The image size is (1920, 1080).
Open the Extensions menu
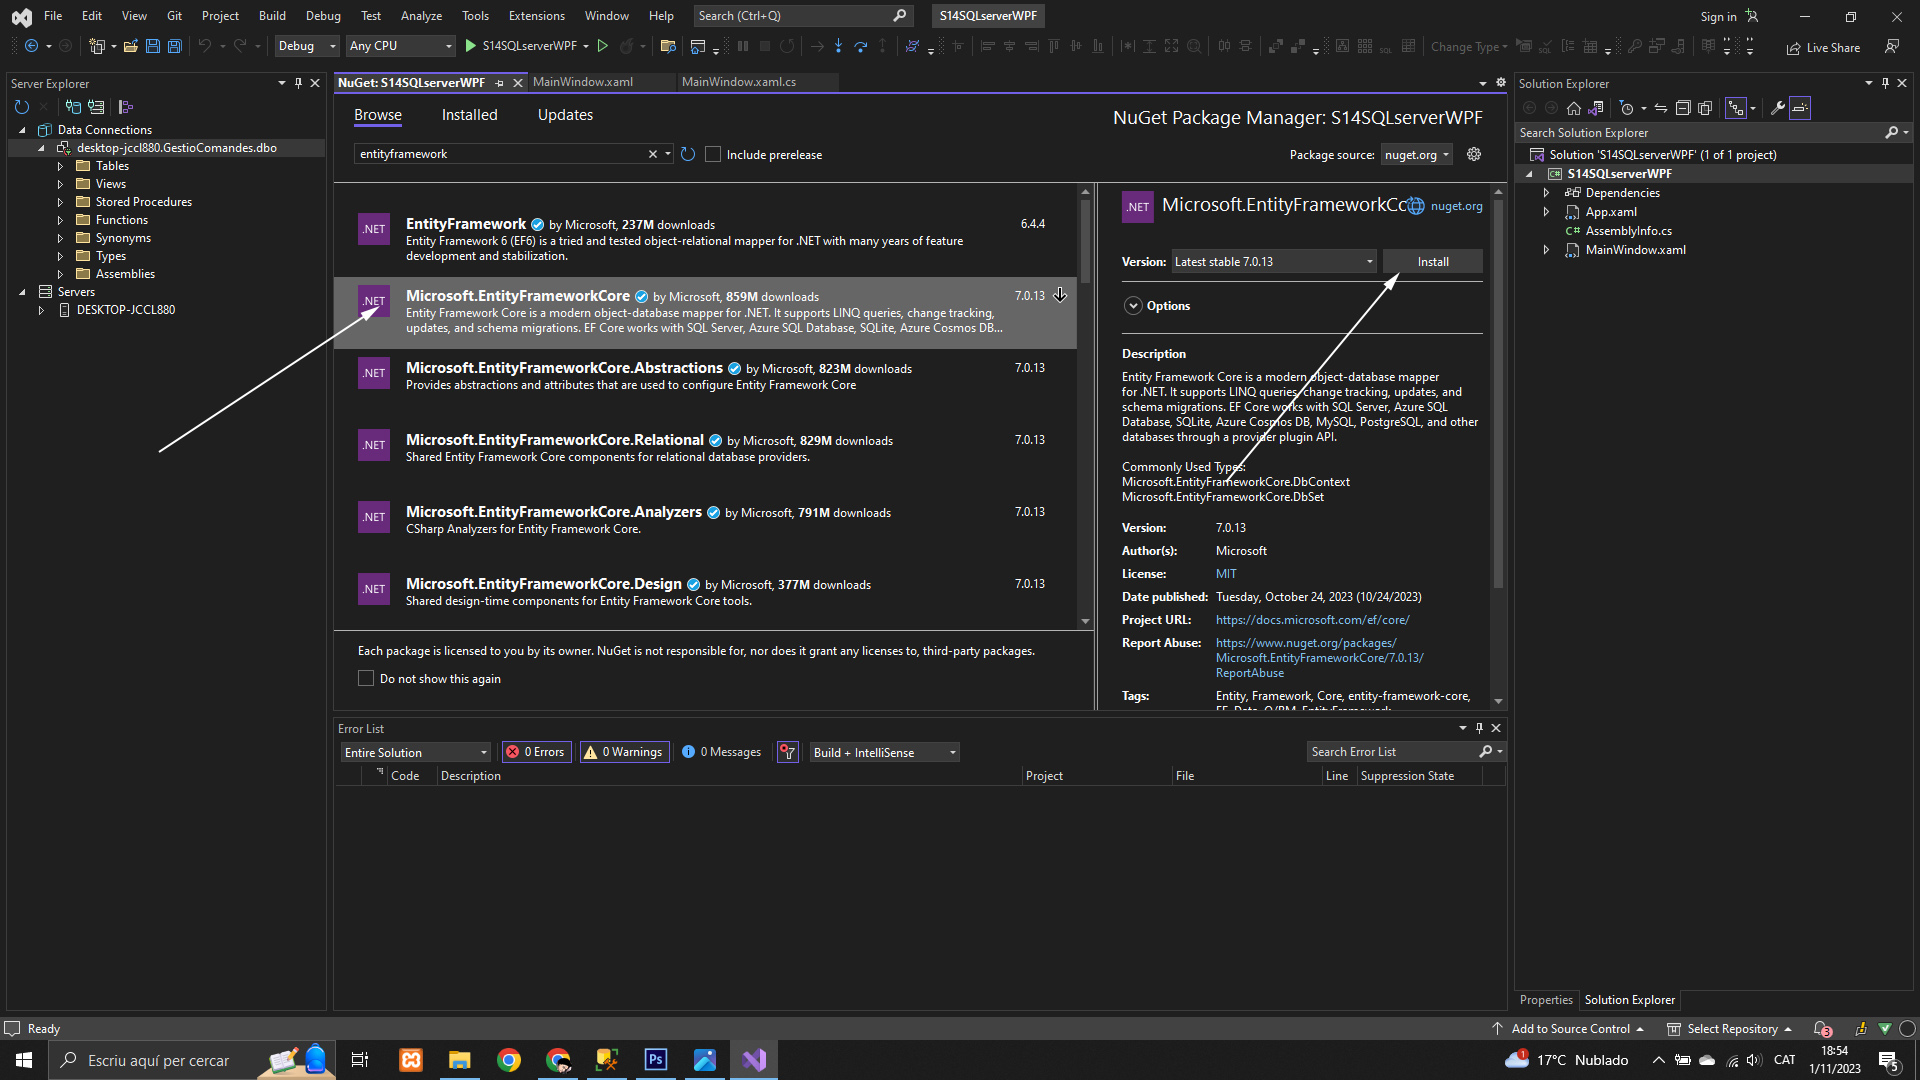pyautogui.click(x=536, y=16)
